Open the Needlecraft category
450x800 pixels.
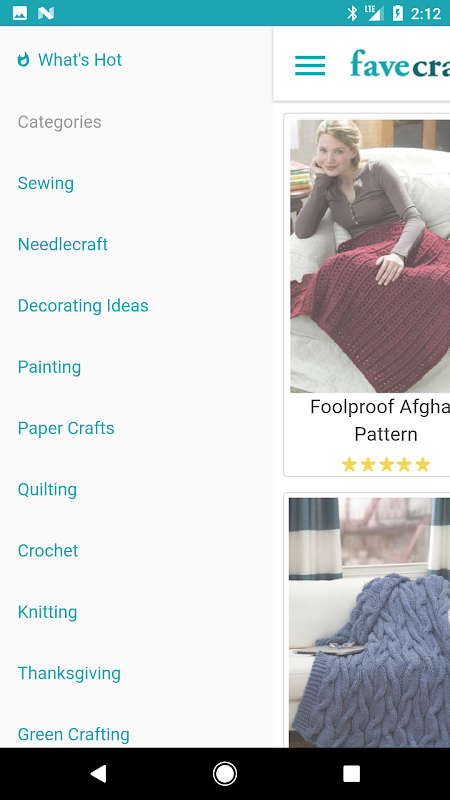[x=63, y=244]
